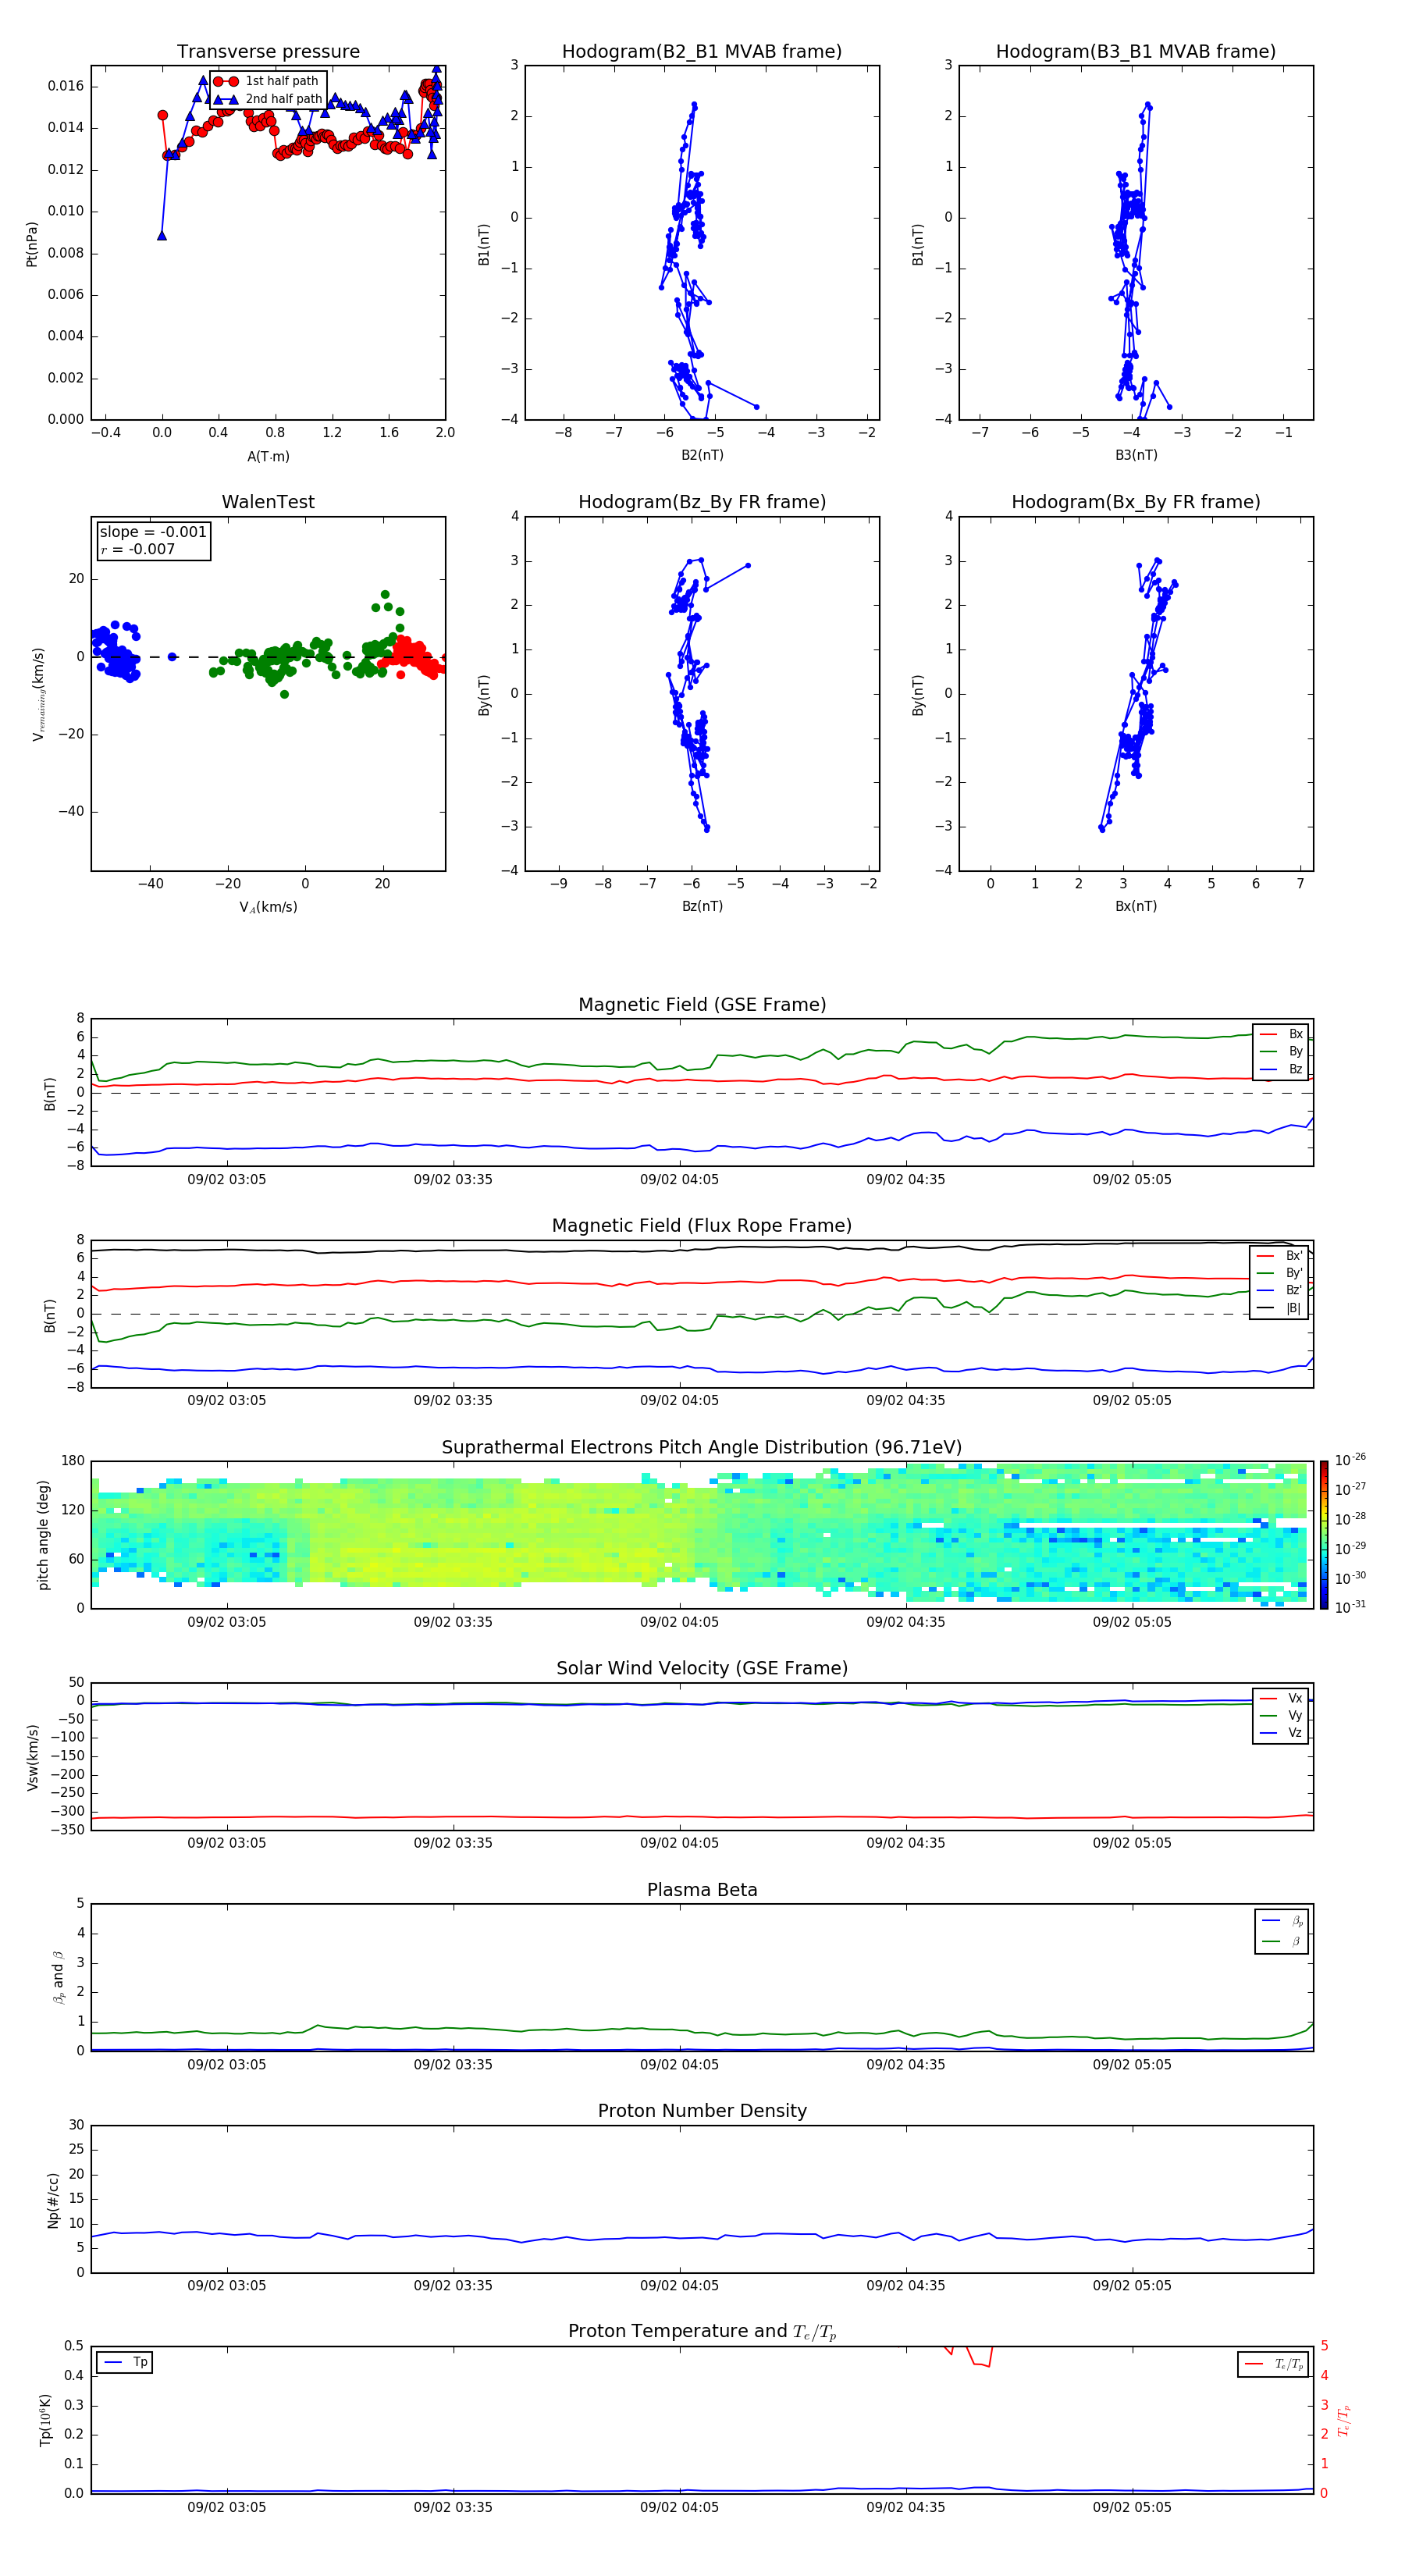
Task: Click colorbar label 10^-31
Action: pos(1350,1607)
